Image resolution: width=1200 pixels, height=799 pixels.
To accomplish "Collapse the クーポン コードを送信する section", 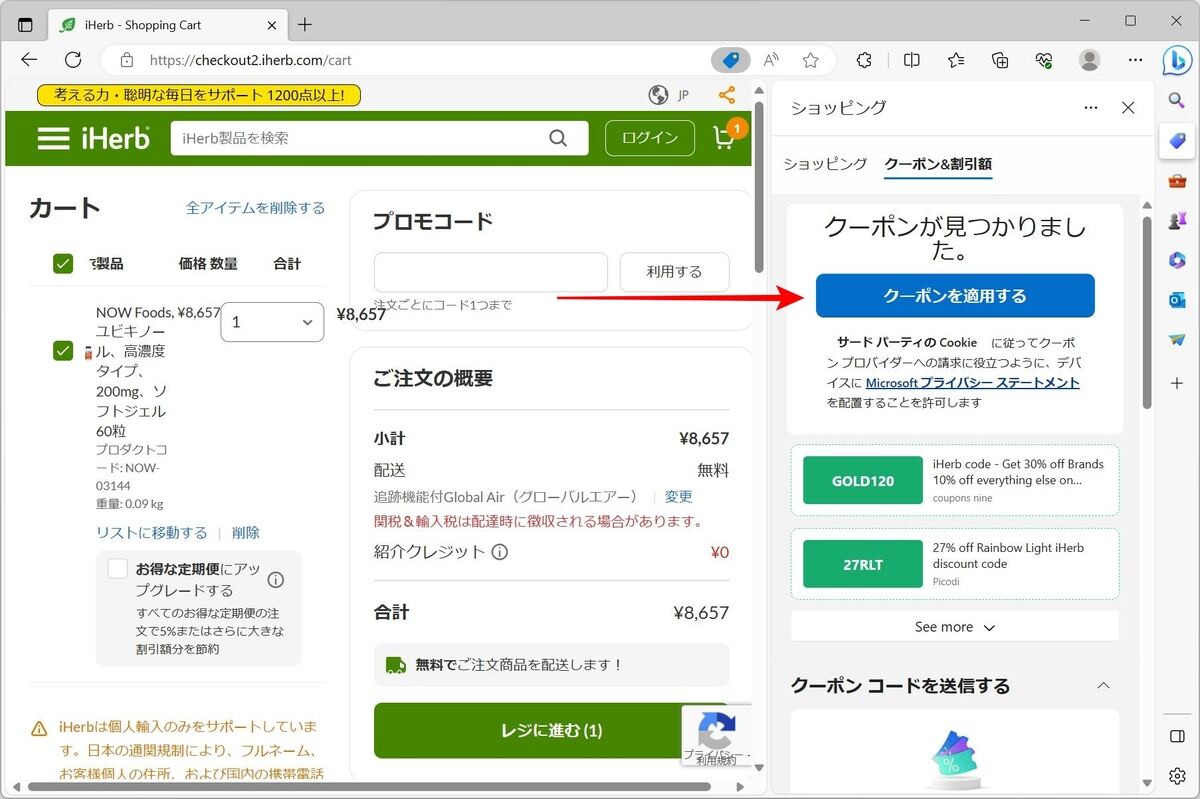I will click(x=1103, y=686).
